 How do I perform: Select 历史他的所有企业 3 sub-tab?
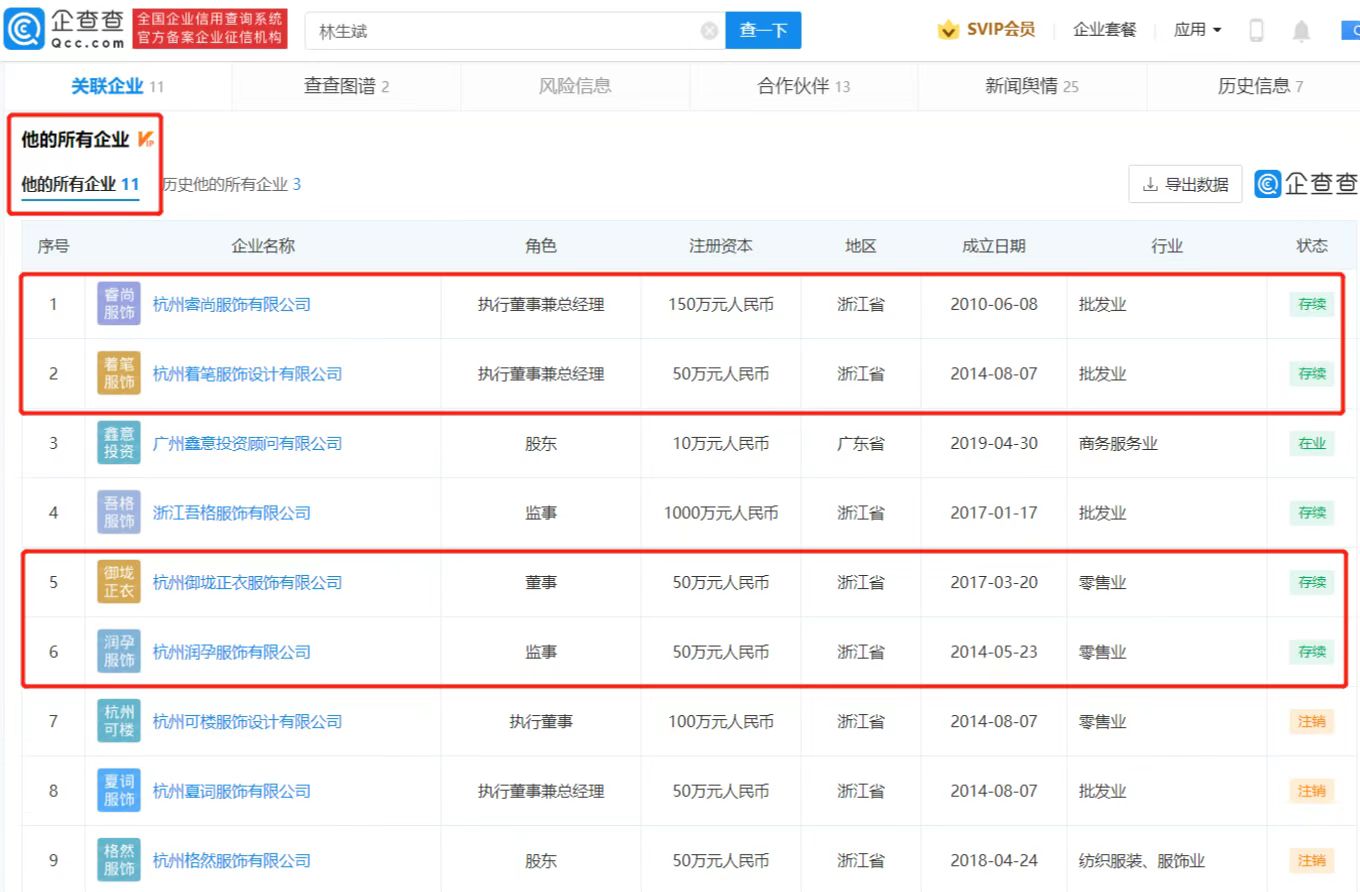[x=232, y=184]
